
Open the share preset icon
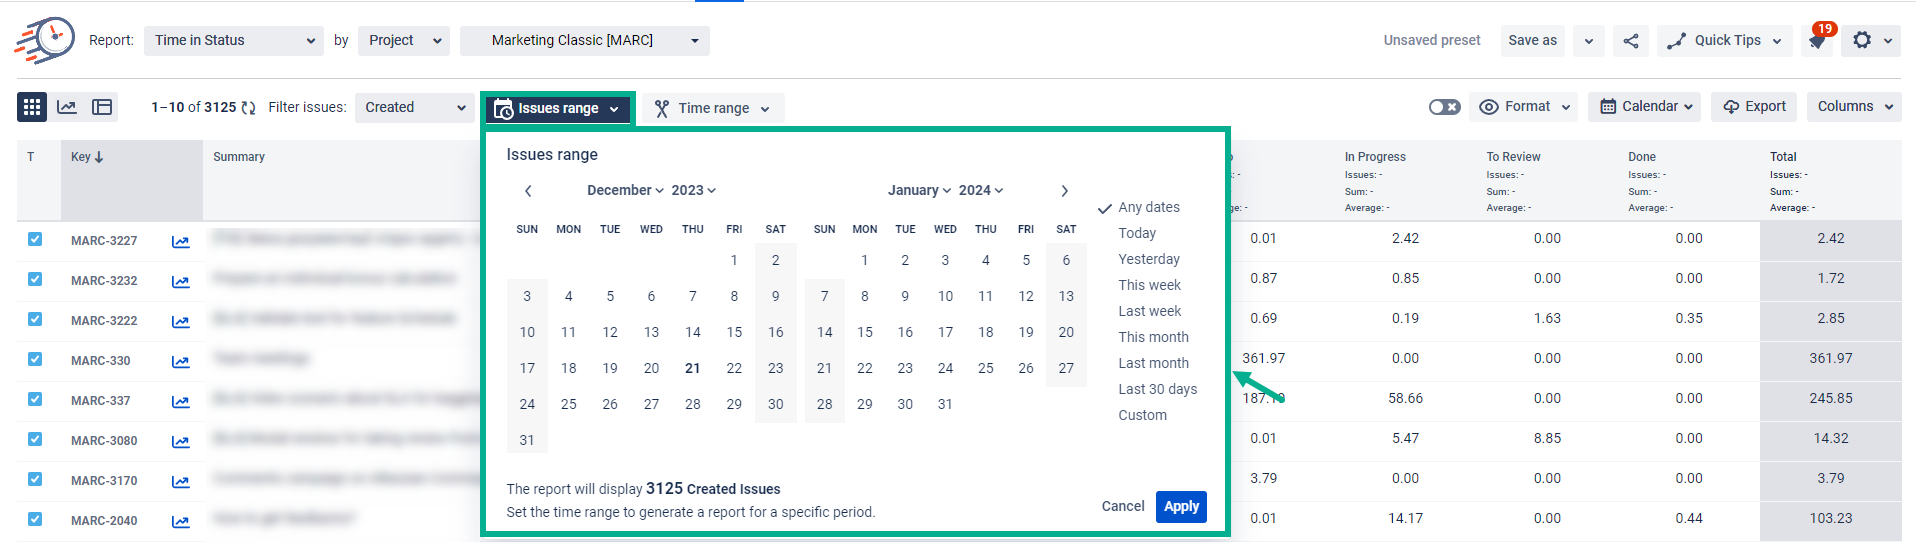(x=1631, y=41)
